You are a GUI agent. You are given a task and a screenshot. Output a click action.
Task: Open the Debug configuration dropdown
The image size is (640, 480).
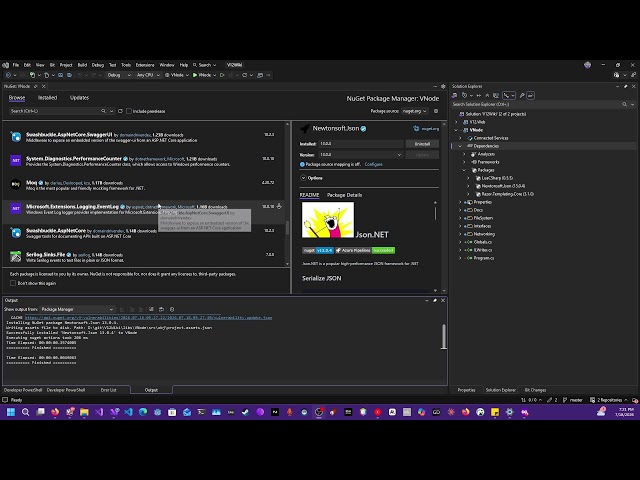(119, 75)
